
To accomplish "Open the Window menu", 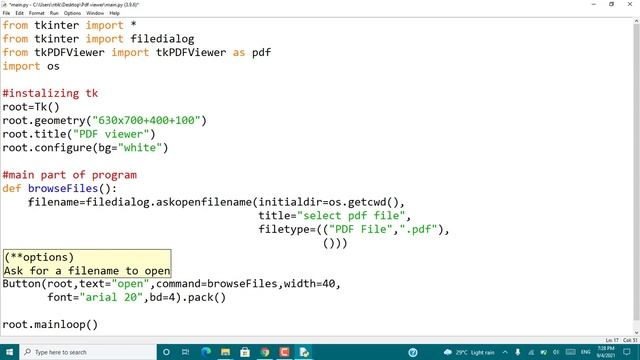I will click(95, 13).
